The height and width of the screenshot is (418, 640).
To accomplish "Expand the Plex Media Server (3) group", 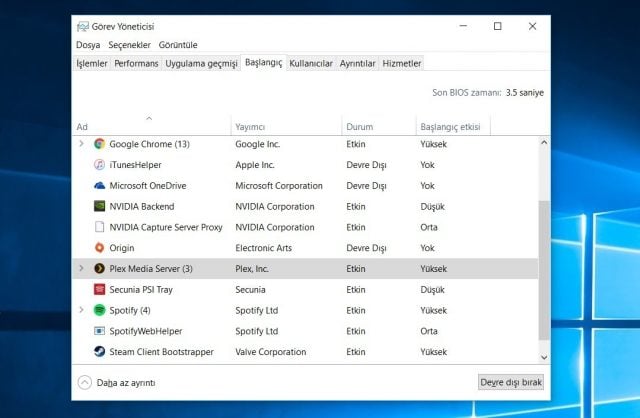I will 81,269.
